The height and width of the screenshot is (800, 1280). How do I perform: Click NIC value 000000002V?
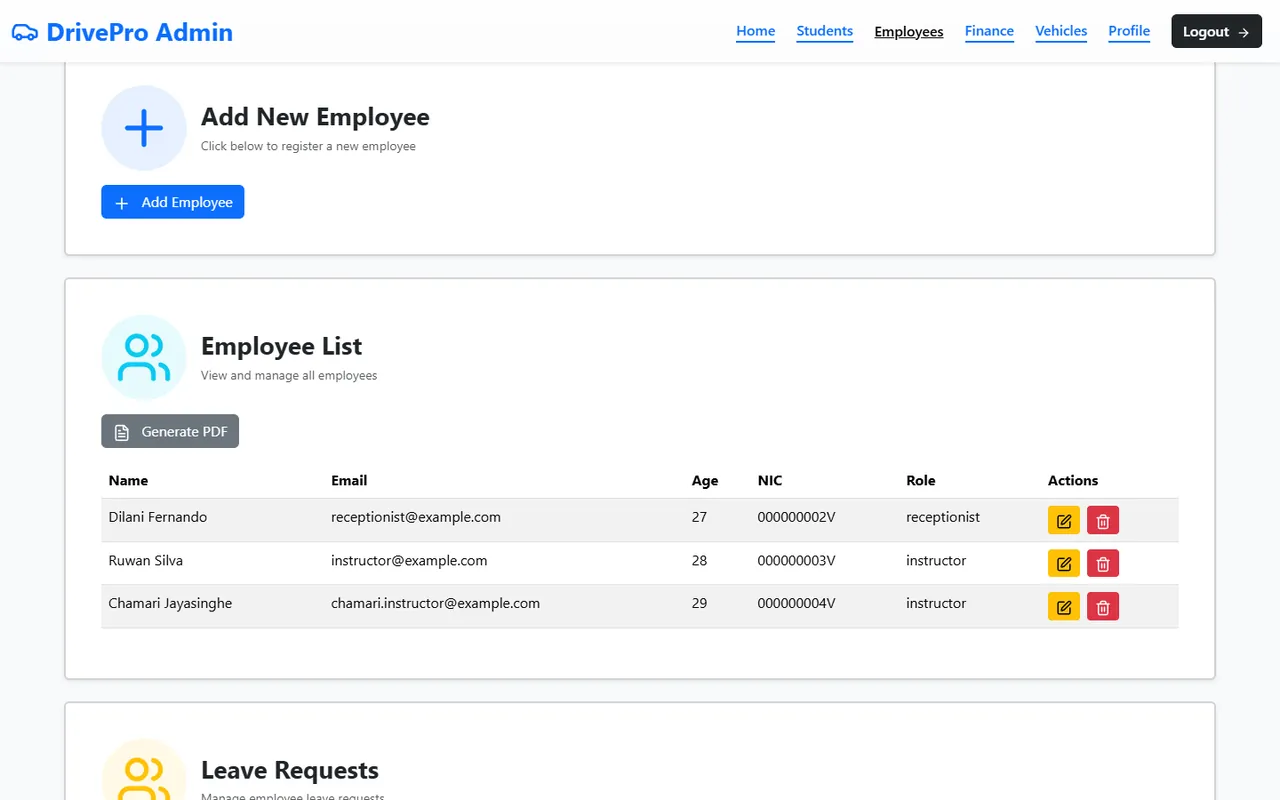tap(796, 517)
